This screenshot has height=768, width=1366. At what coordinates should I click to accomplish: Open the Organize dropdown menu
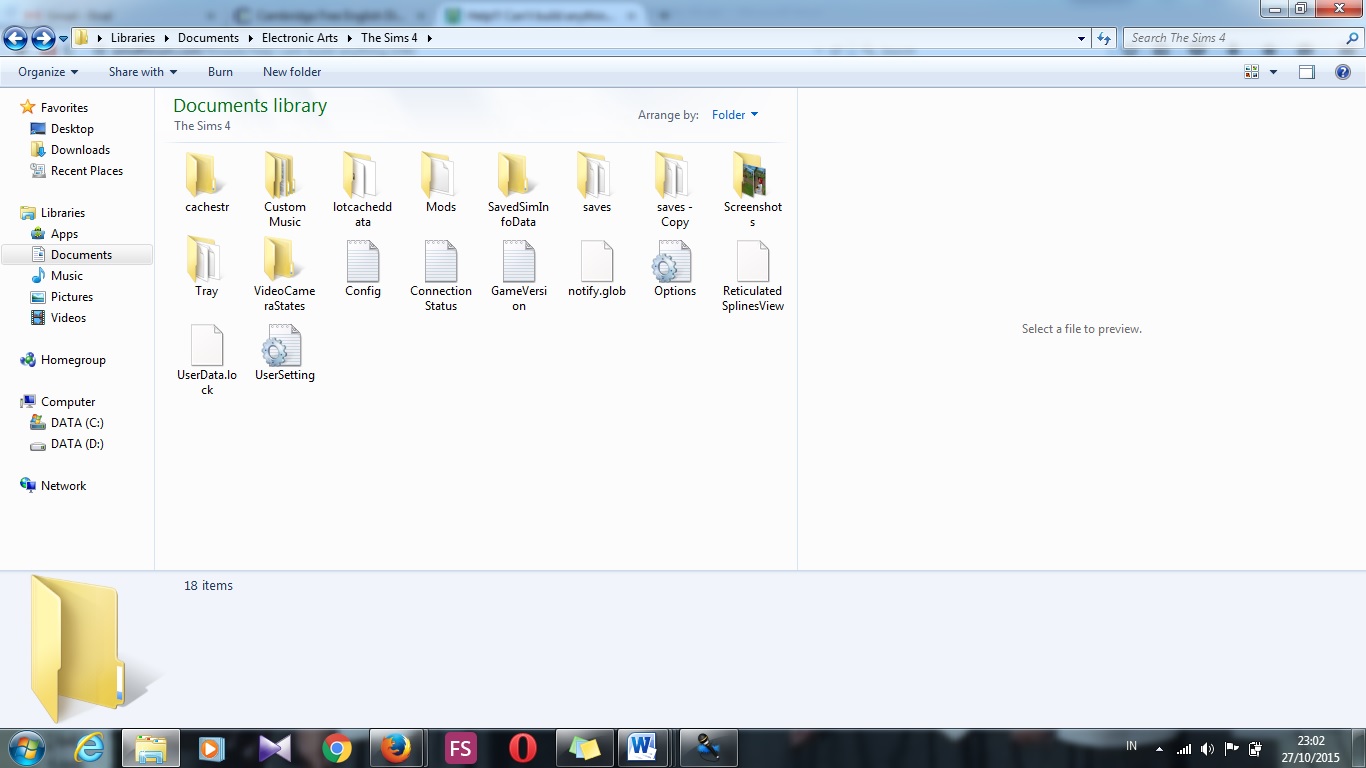(48, 72)
